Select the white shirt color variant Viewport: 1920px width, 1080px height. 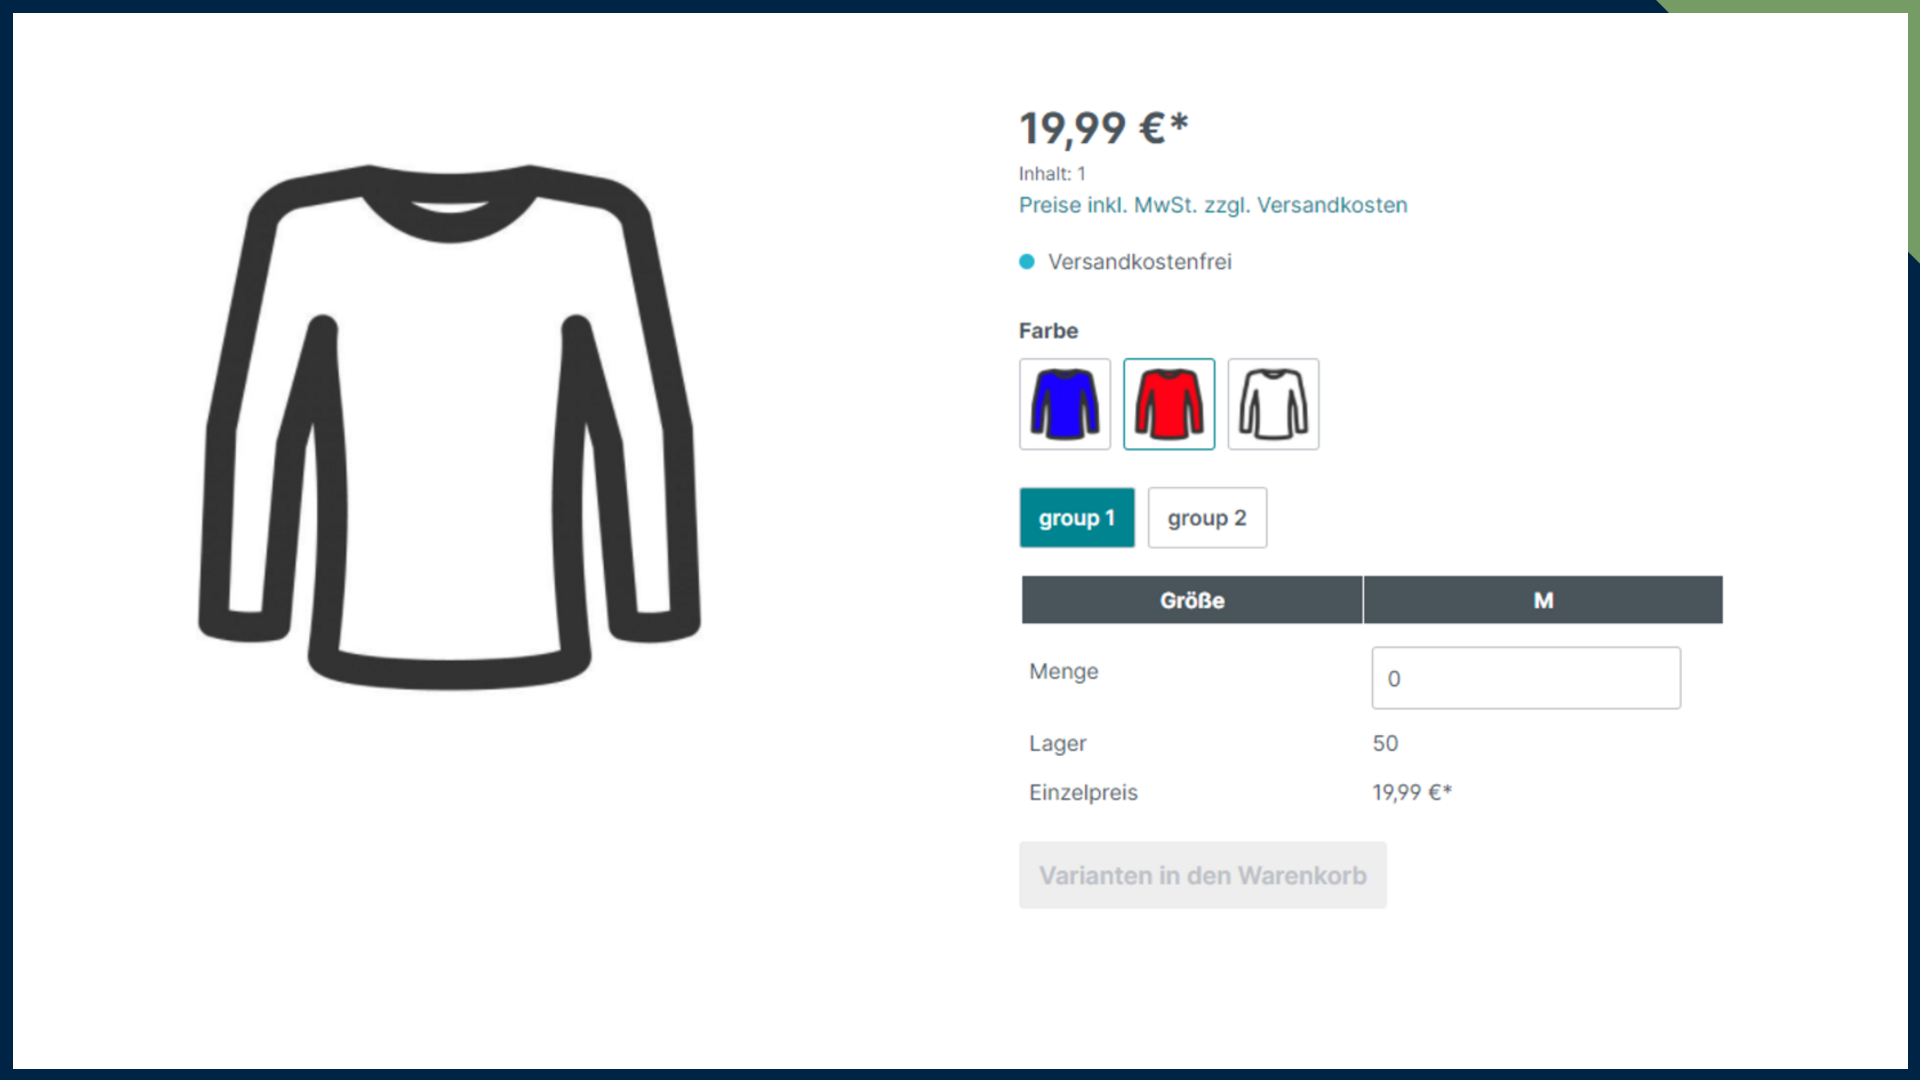coord(1273,404)
